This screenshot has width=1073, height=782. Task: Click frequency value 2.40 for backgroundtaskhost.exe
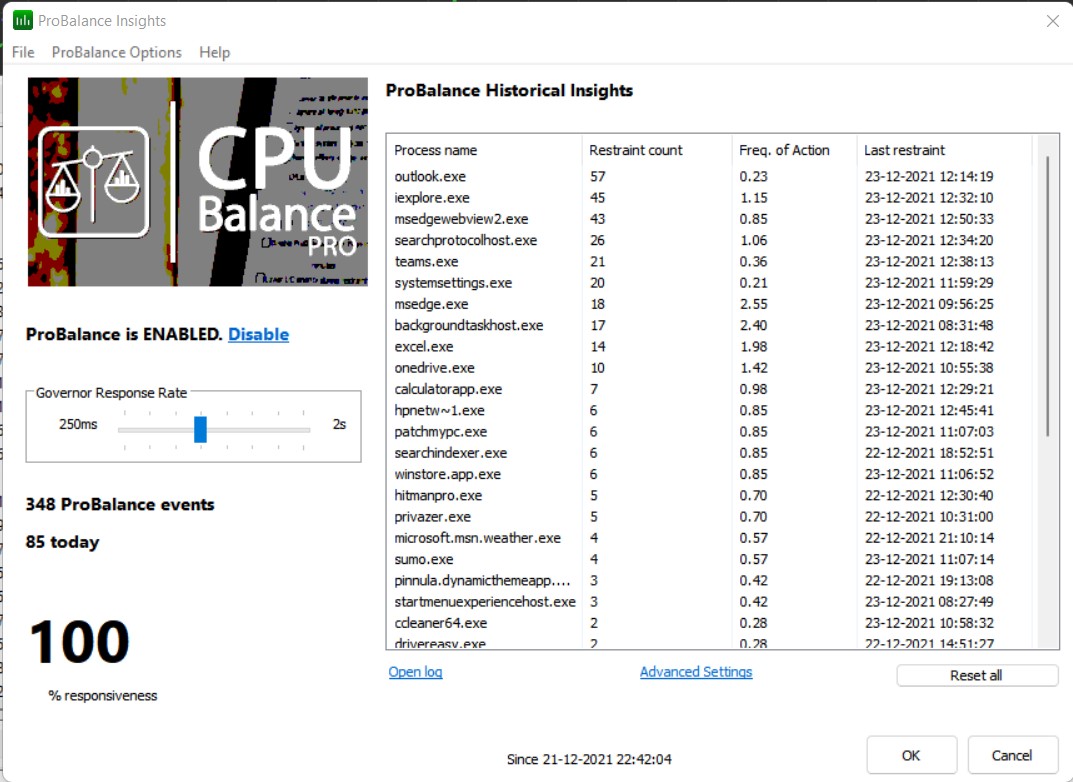click(x=753, y=325)
